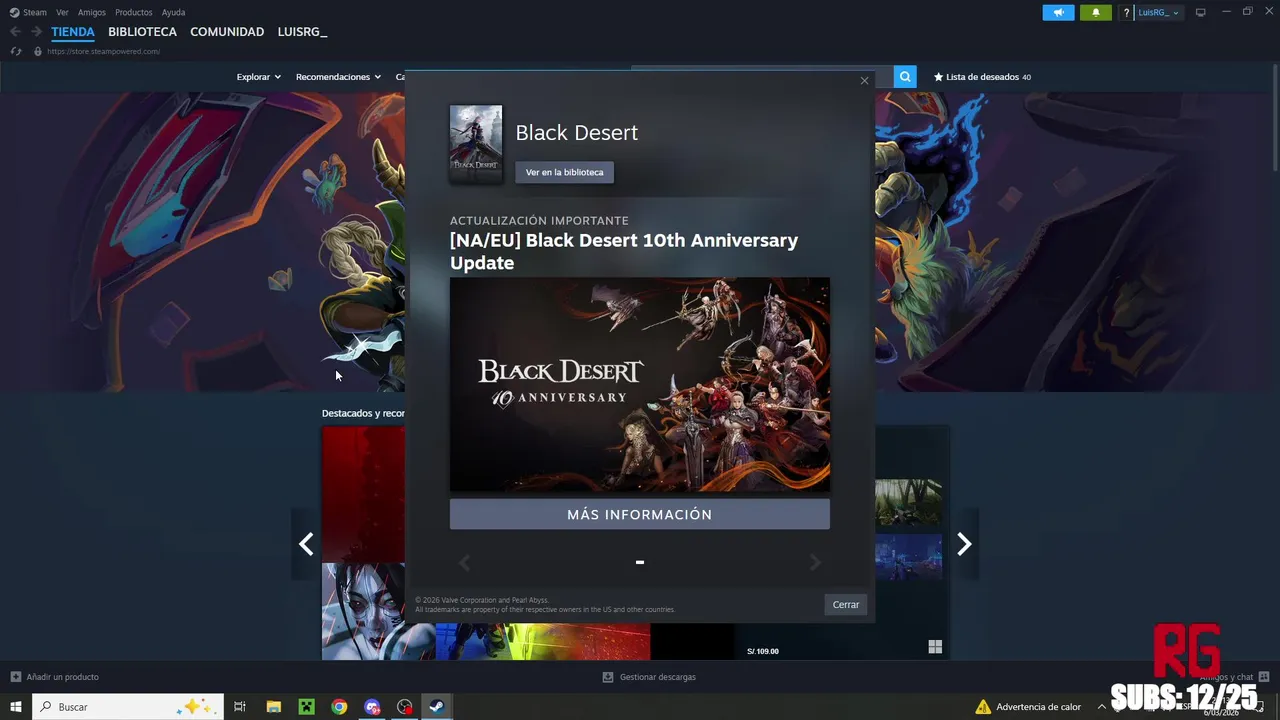Open Lista de deseados wishlist
This screenshot has height=720, width=1280.
pos(982,77)
